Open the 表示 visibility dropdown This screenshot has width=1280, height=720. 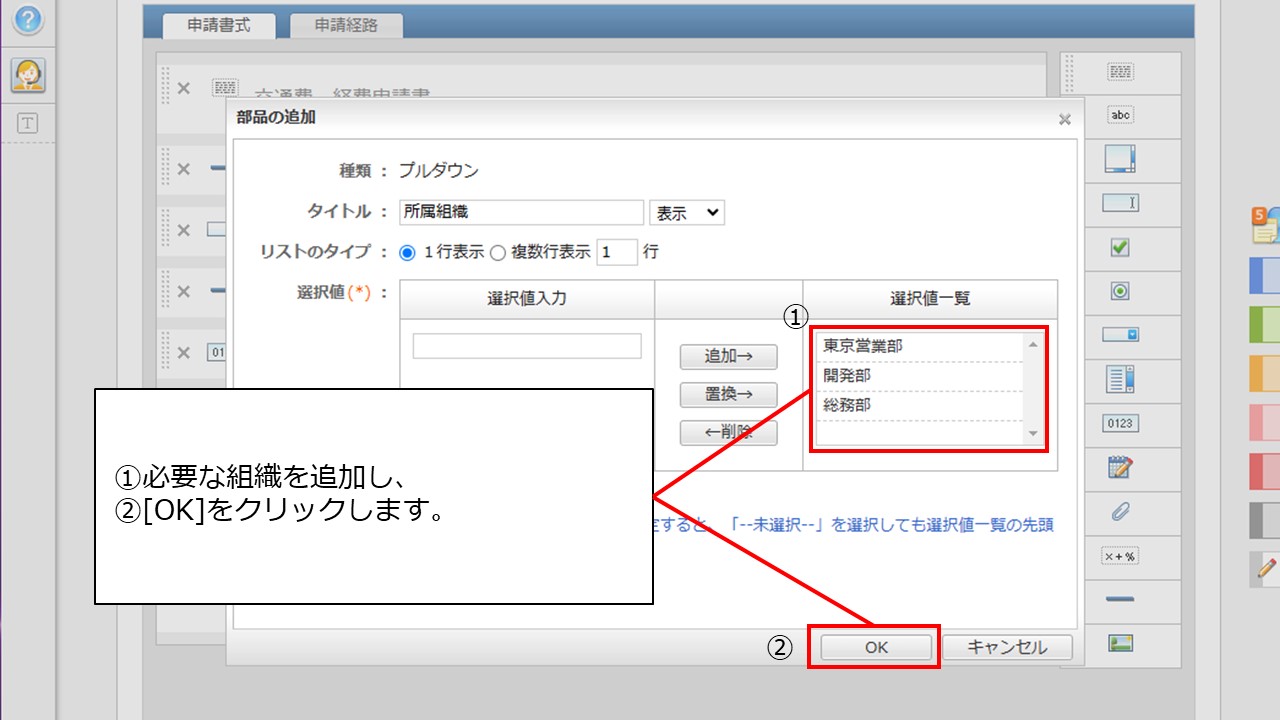point(686,212)
